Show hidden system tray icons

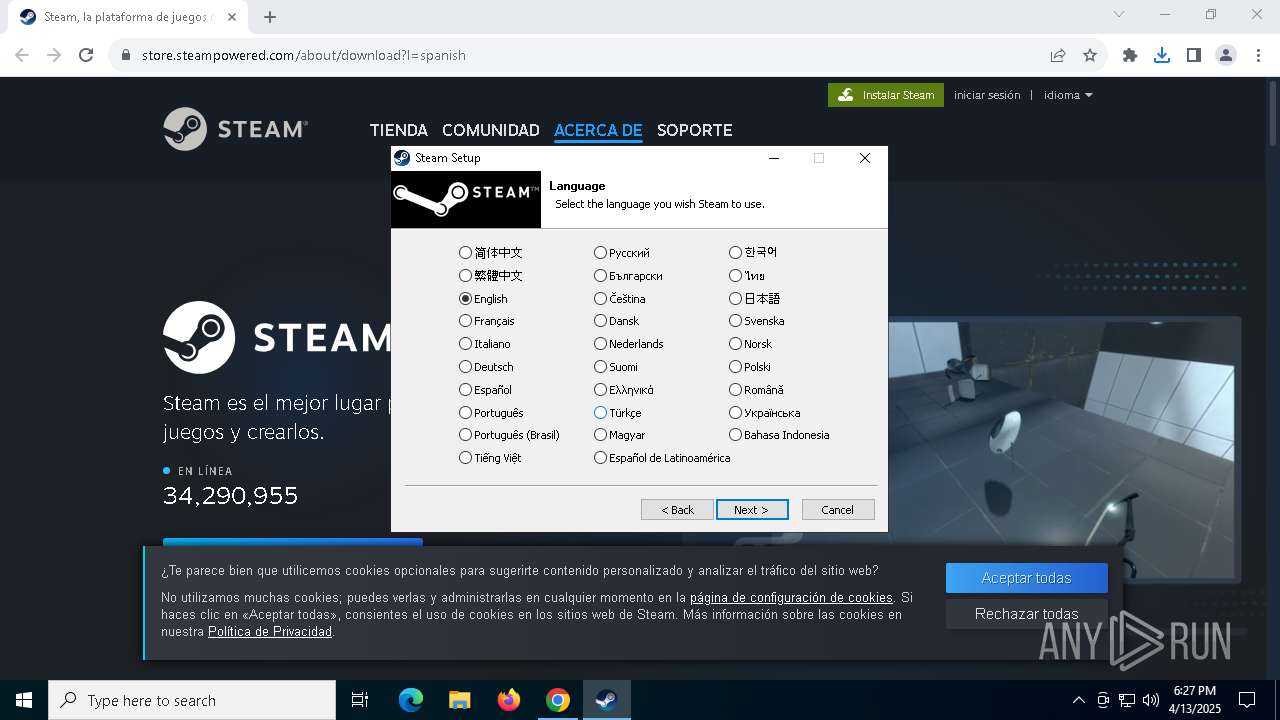point(1078,700)
